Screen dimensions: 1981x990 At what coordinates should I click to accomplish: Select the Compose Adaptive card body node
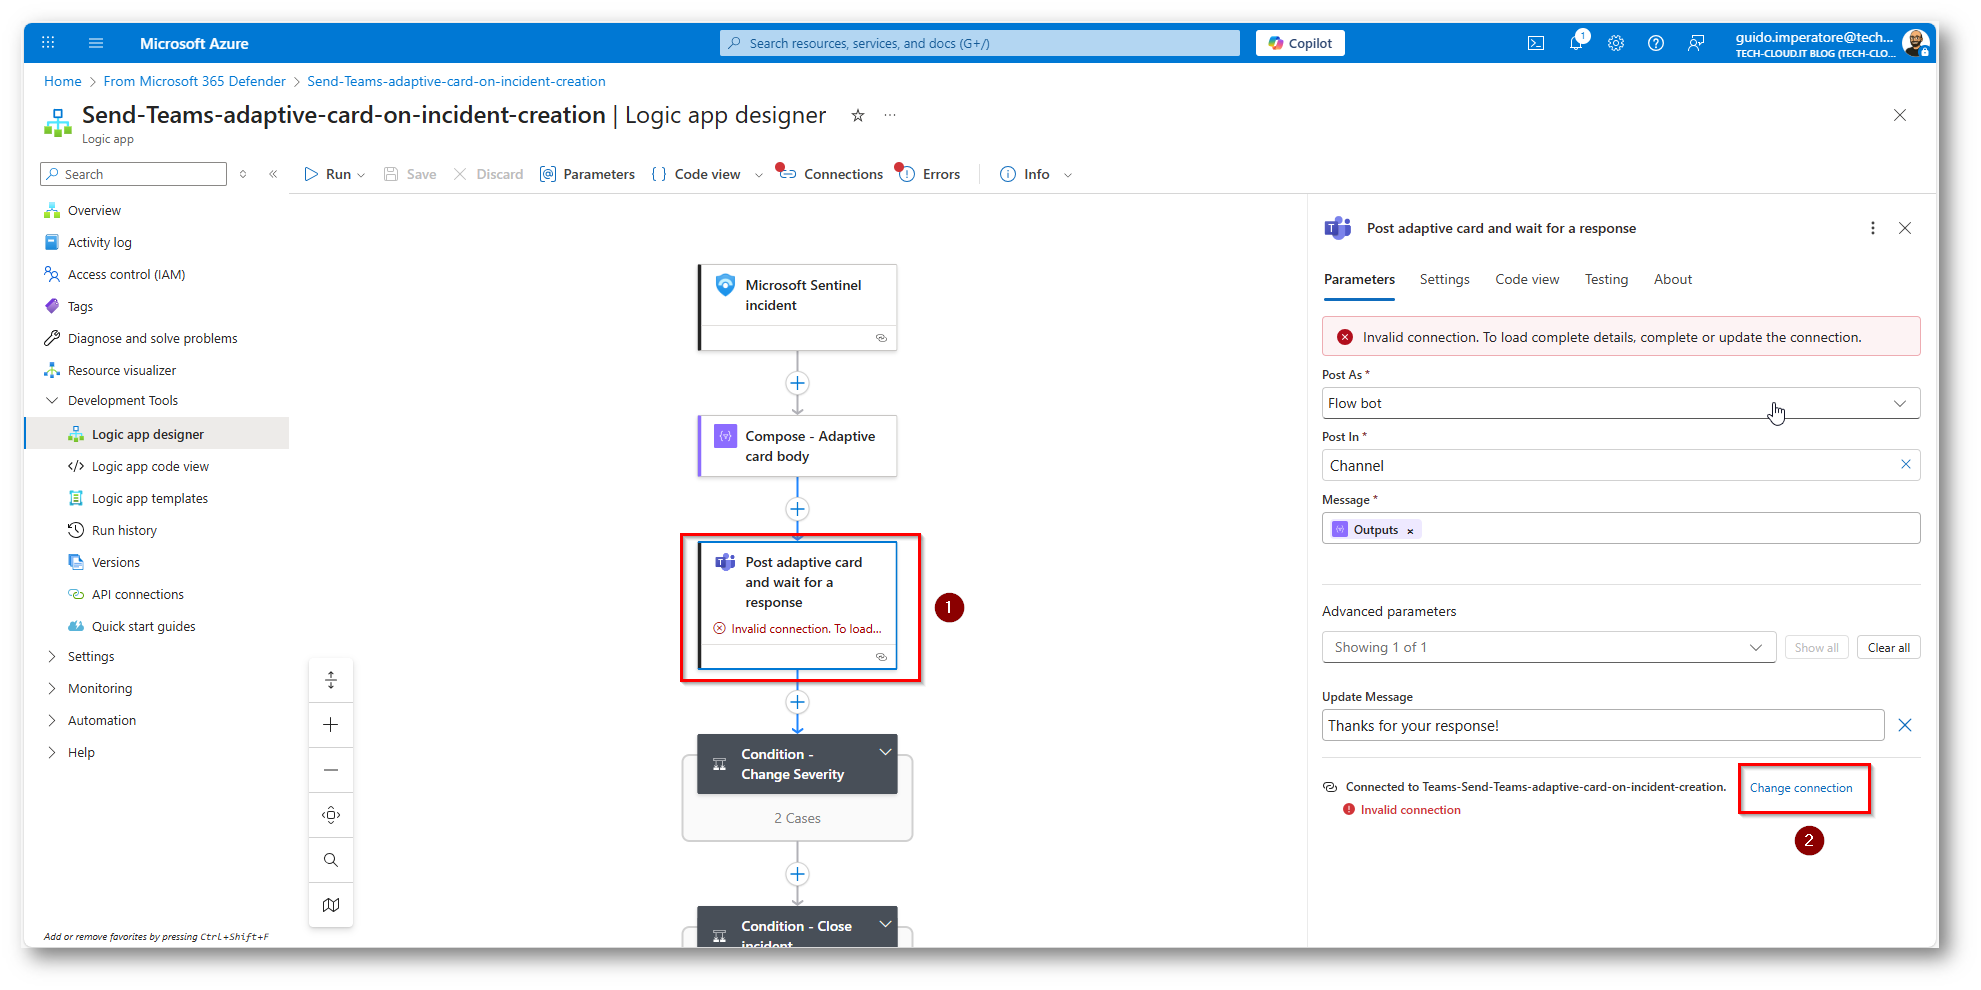pos(797,446)
